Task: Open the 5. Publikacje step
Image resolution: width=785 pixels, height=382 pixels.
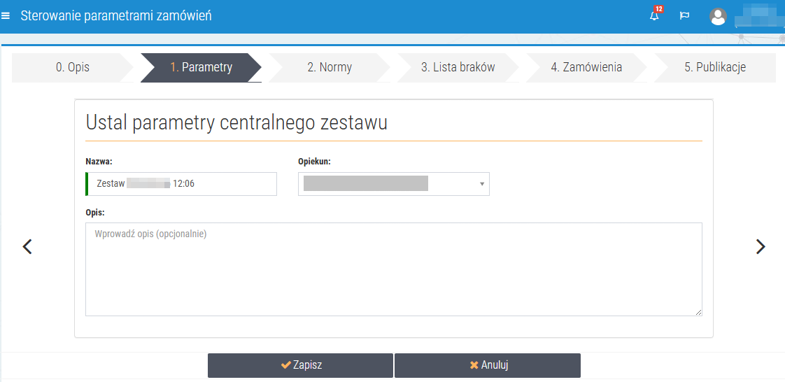Action: pos(715,68)
